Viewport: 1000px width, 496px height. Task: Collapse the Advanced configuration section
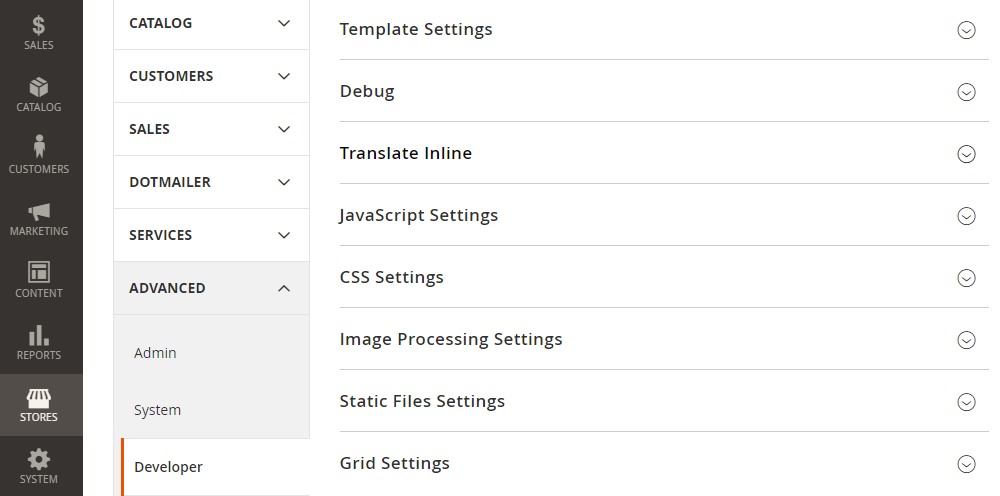tap(211, 288)
